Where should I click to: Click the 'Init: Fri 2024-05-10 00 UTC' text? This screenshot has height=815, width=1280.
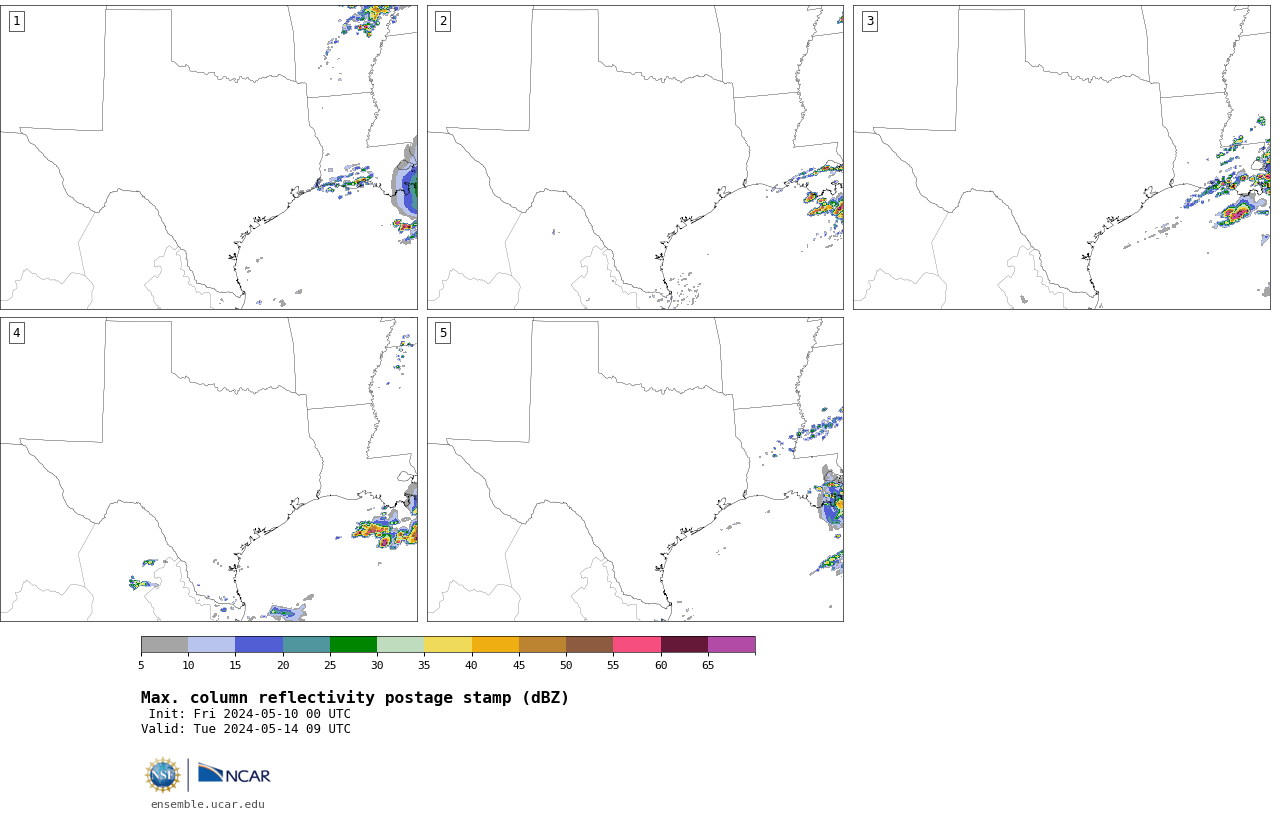tap(250, 714)
